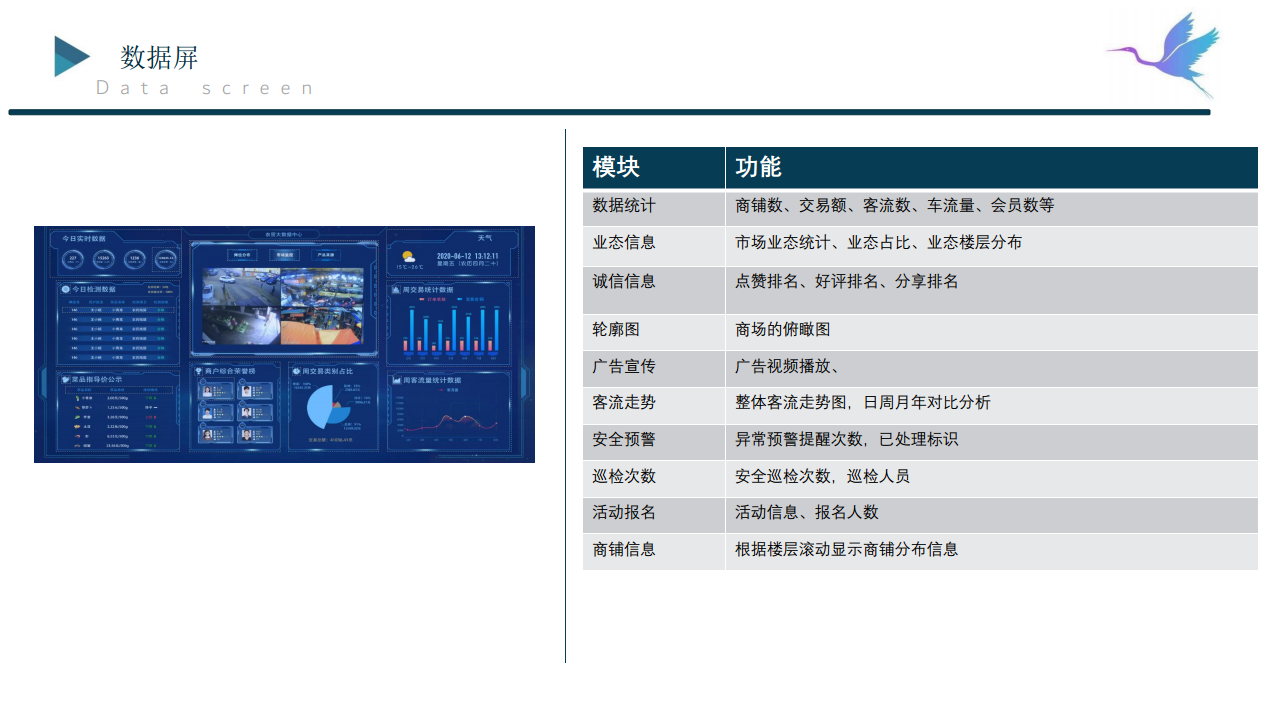Viewport: 1280px width, 720px height.
Task: Click the sun-and-cloud weather icon
Action: (409, 258)
